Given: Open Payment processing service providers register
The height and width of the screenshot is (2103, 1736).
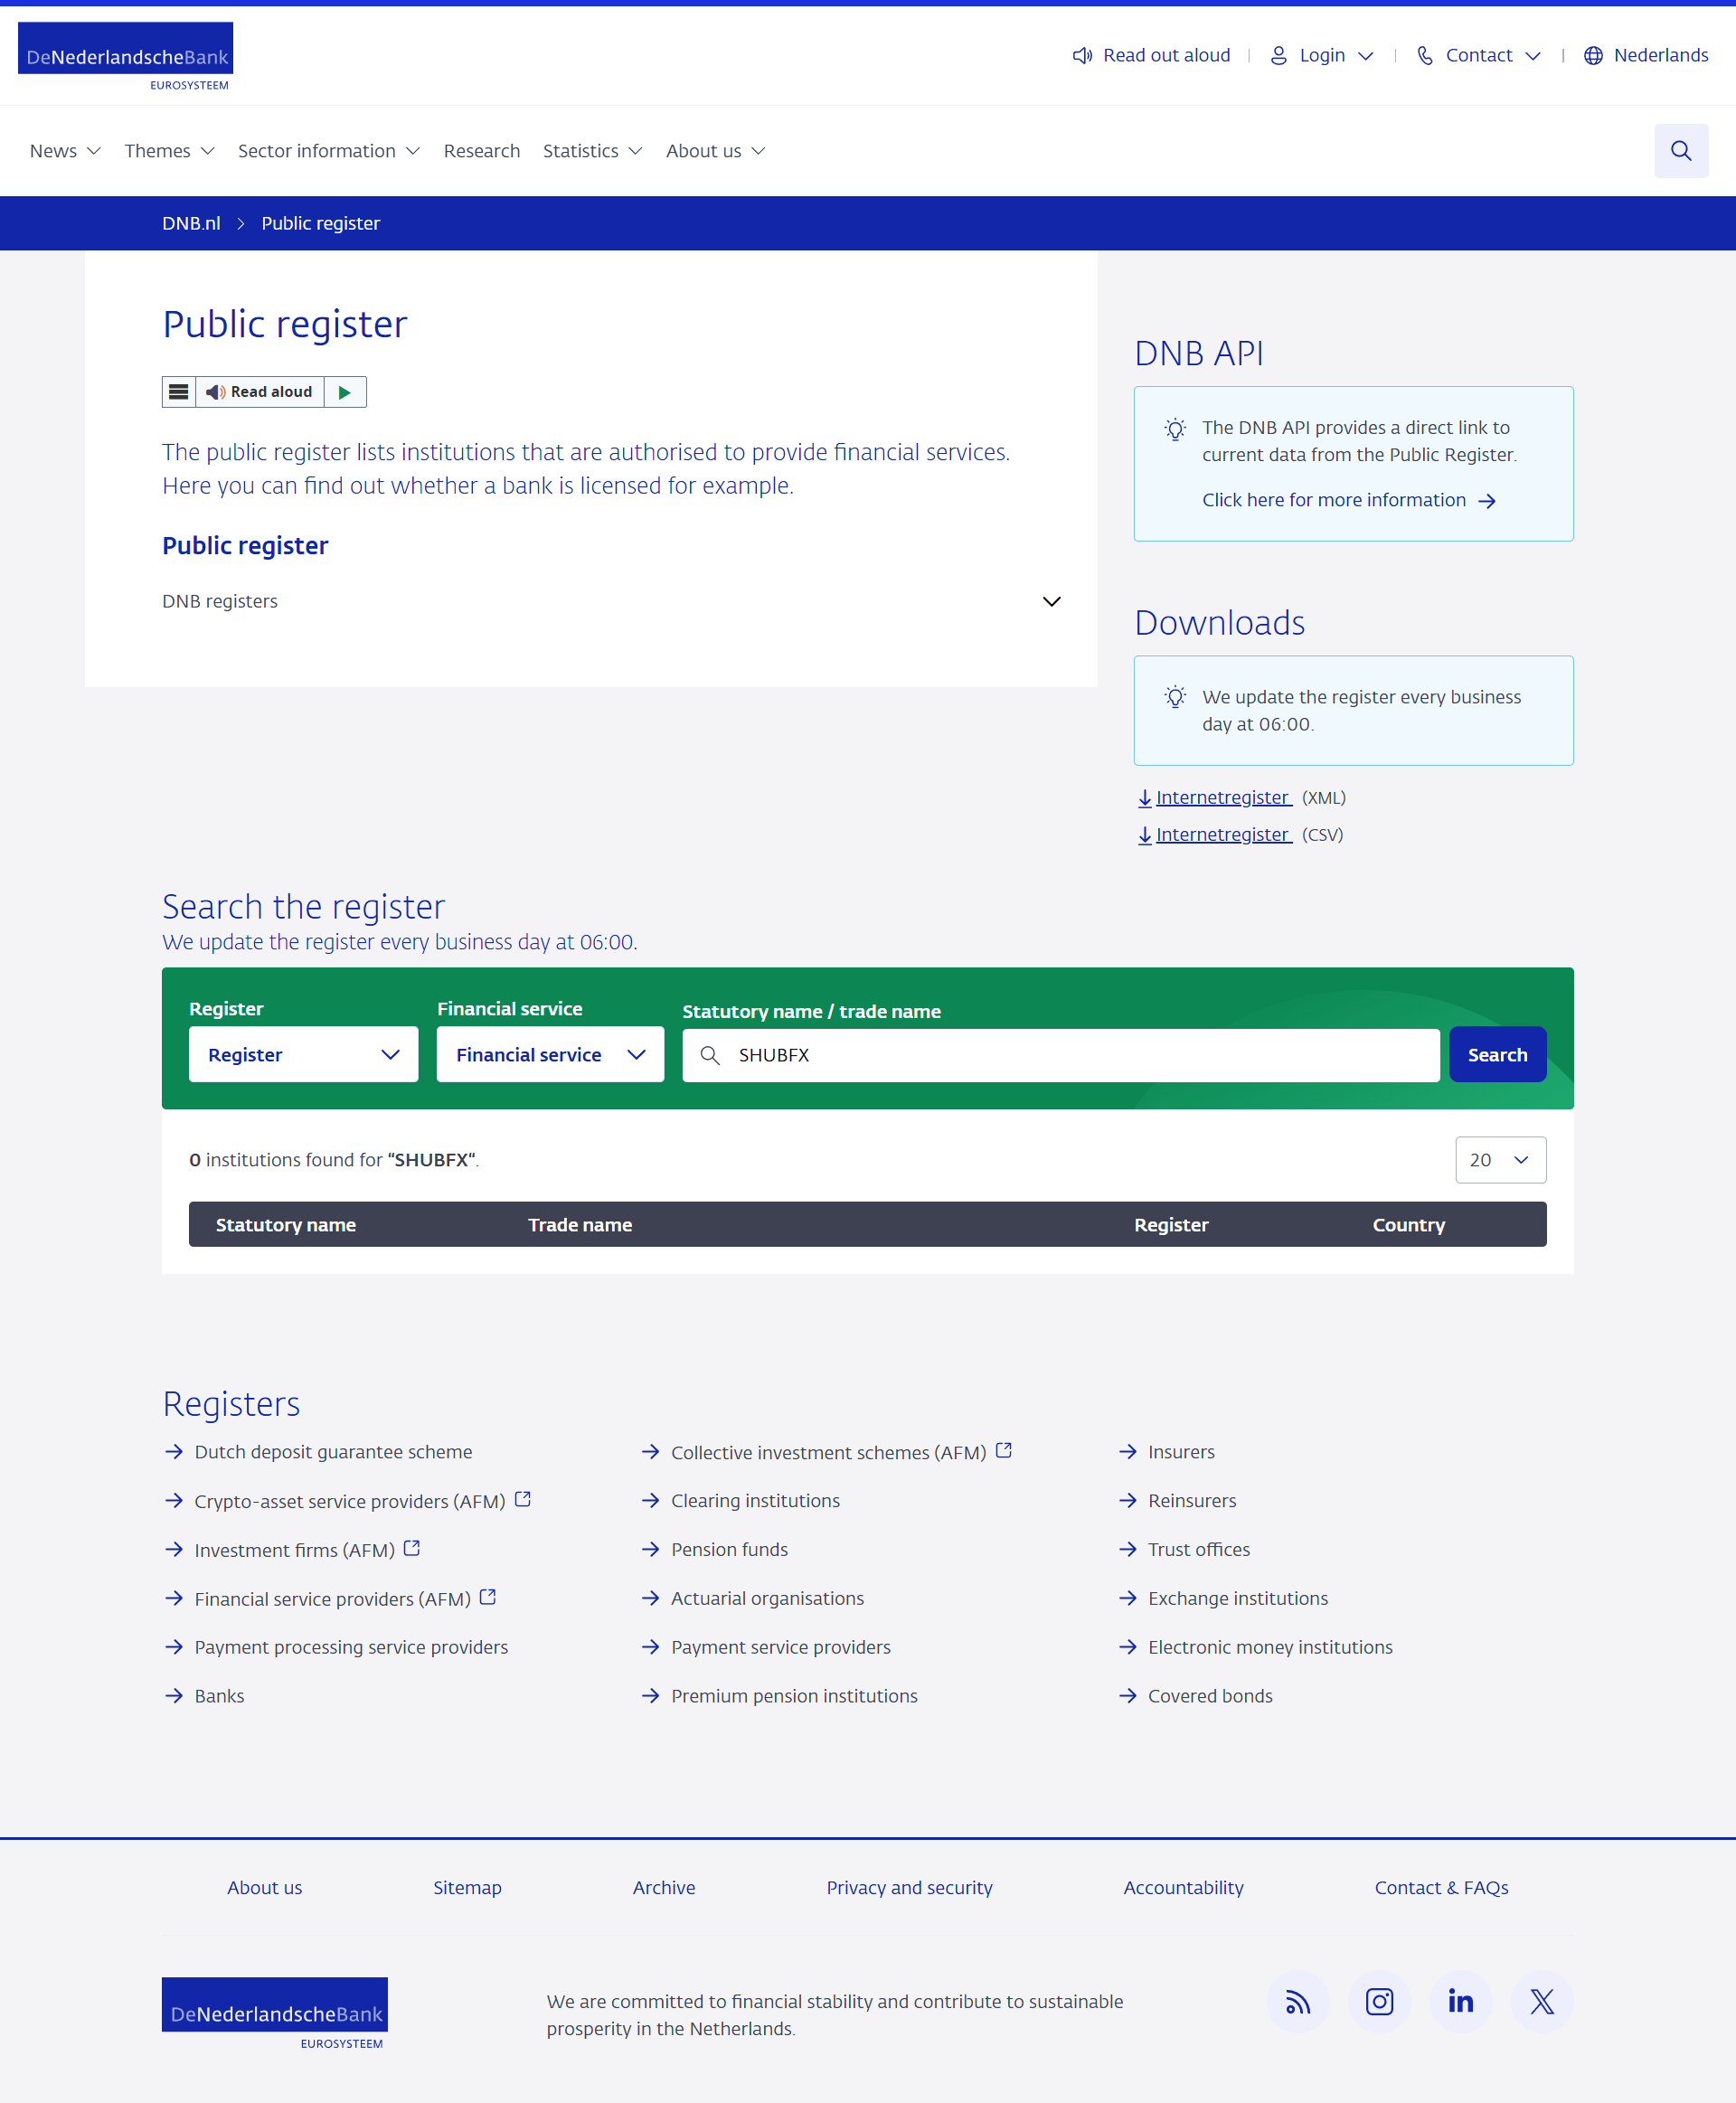Looking at the screenshot, I should point(351,1647).
